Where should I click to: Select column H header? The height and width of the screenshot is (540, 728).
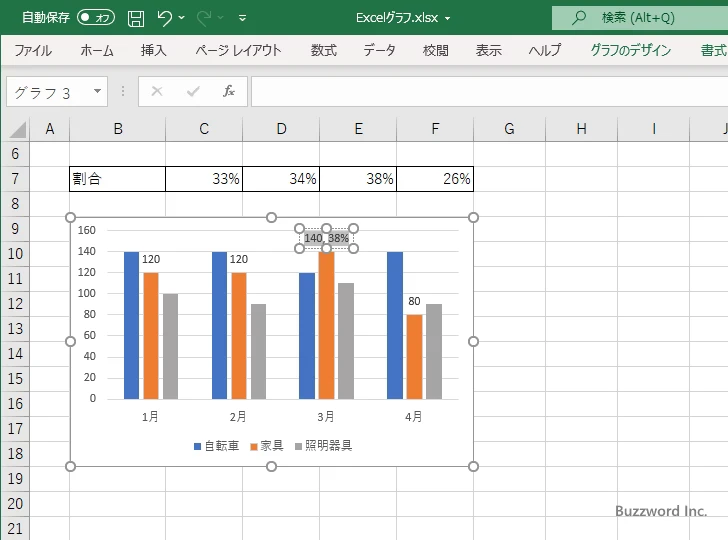click(x=581, y=129)
